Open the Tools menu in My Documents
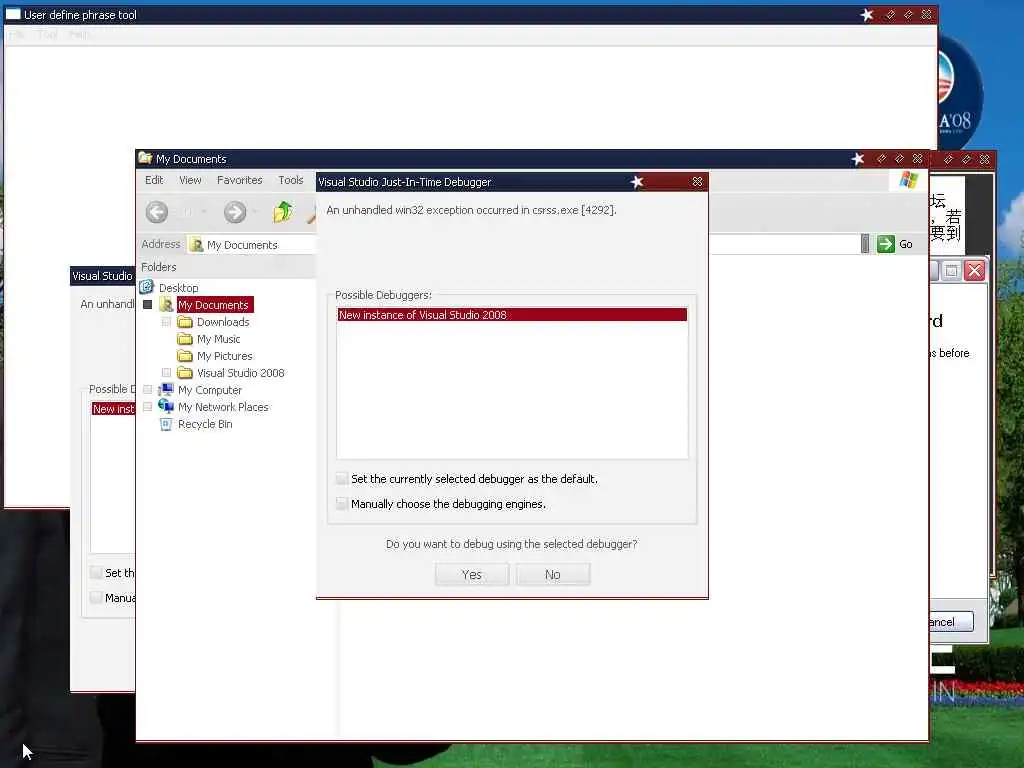Image resolution: width=1024 pixels, height=768 pixels. point(291,180)
